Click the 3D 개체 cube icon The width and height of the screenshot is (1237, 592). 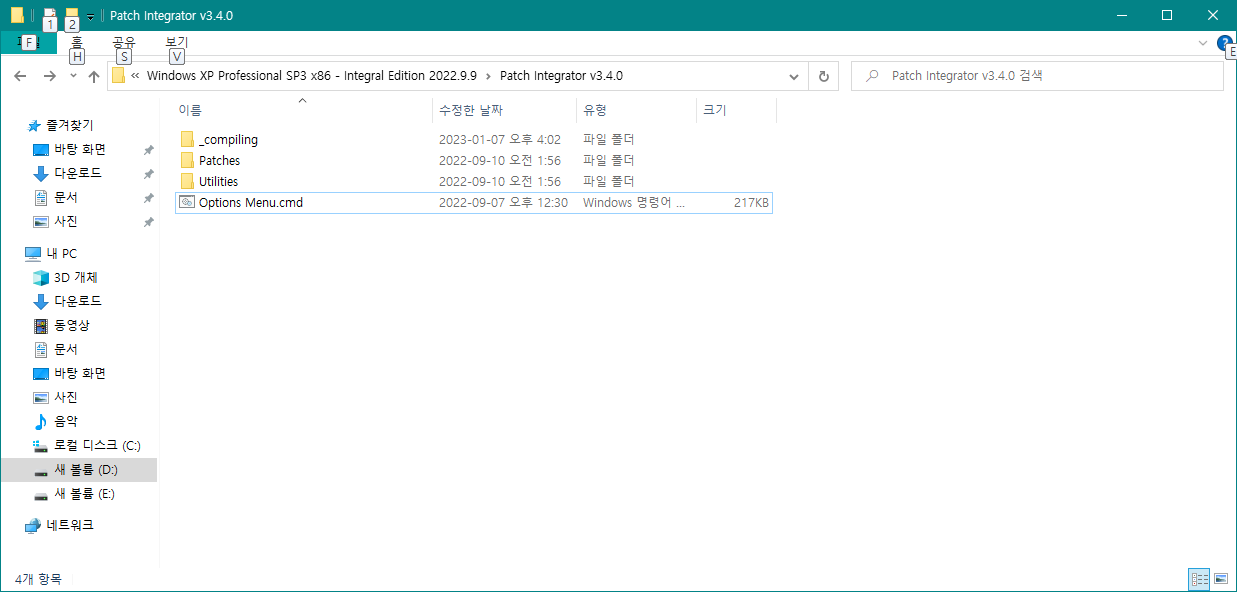click(x=41, y=277)
